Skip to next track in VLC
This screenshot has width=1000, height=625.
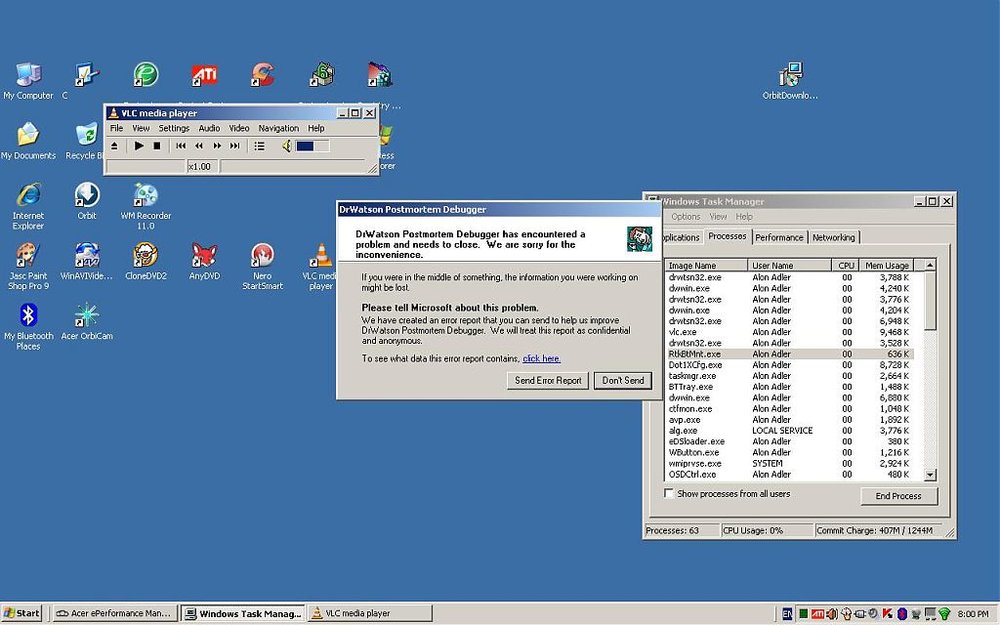pyautogui.click(x=235, y=146)
